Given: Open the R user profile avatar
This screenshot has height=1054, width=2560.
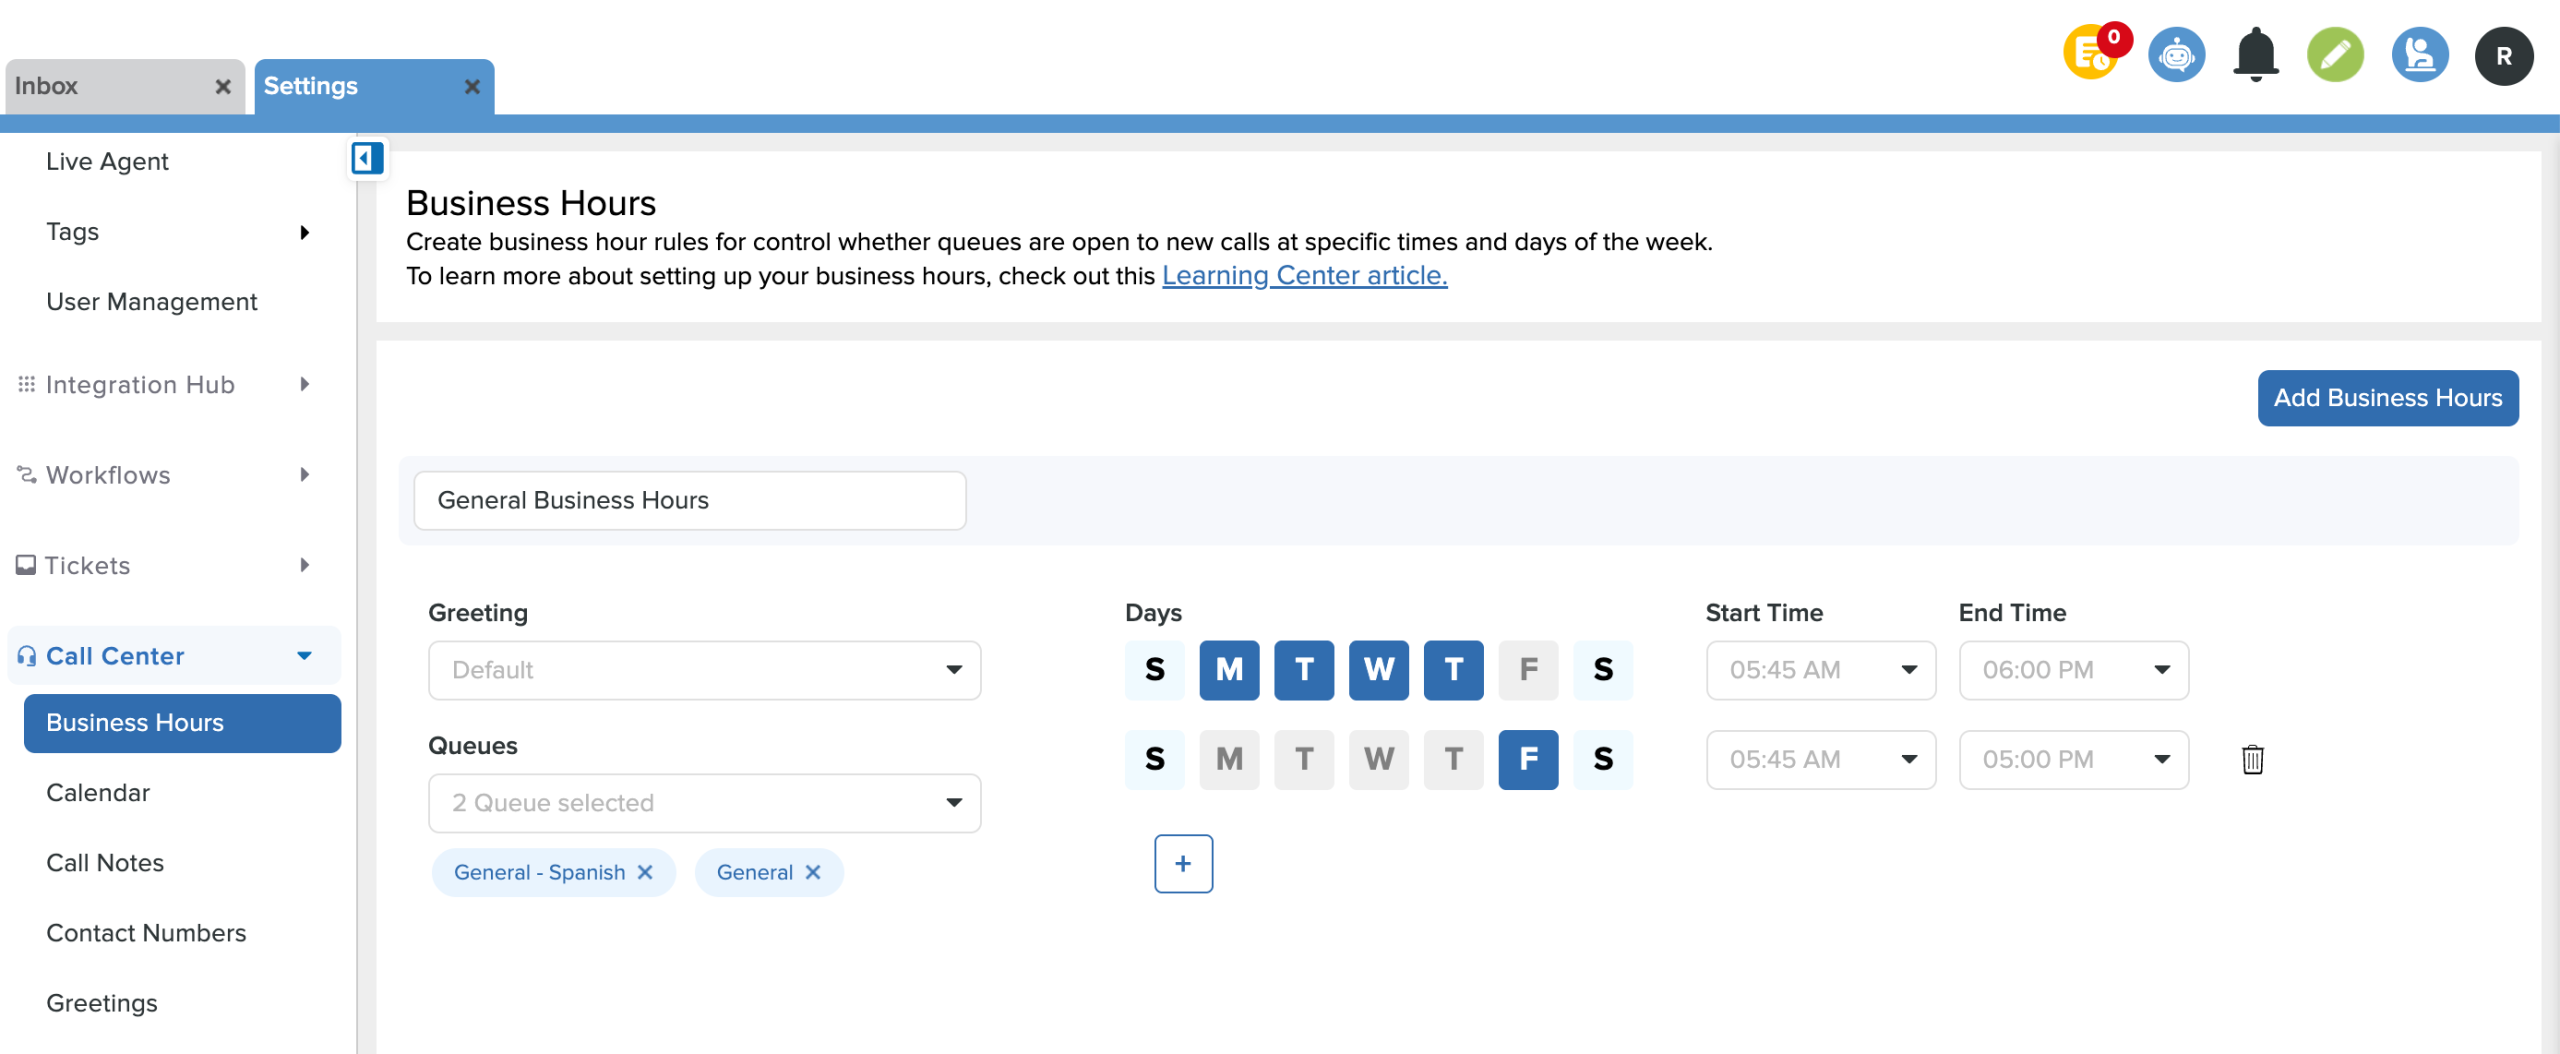Looking at the screenshot, I should (x=2503, y=56).
